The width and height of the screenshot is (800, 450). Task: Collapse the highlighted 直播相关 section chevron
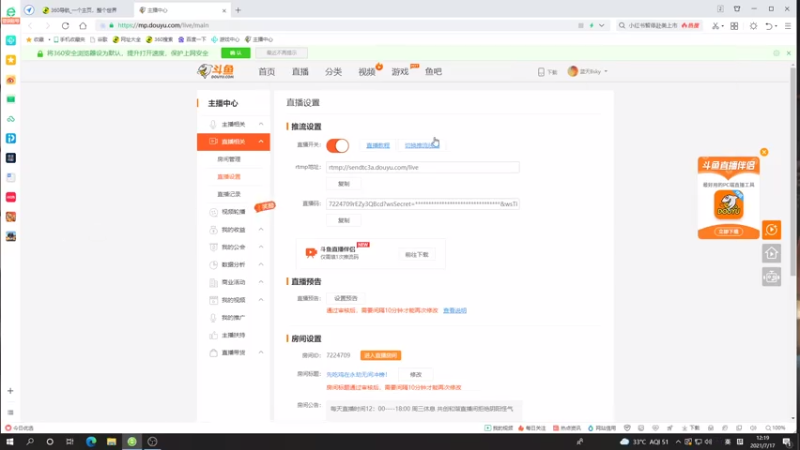click(261, 141)
